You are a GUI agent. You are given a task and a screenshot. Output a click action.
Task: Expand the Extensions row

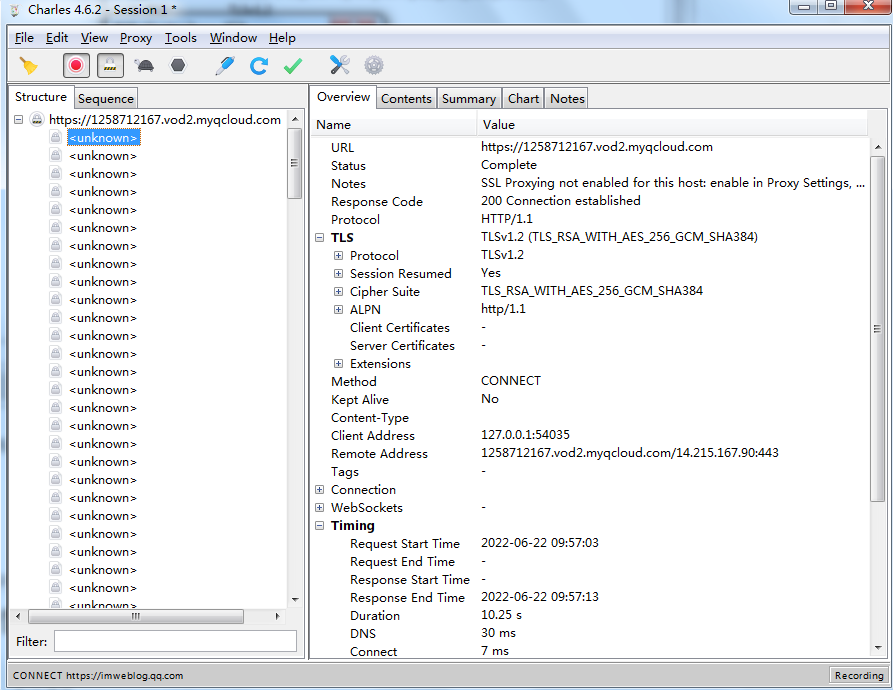pos(338,363)
